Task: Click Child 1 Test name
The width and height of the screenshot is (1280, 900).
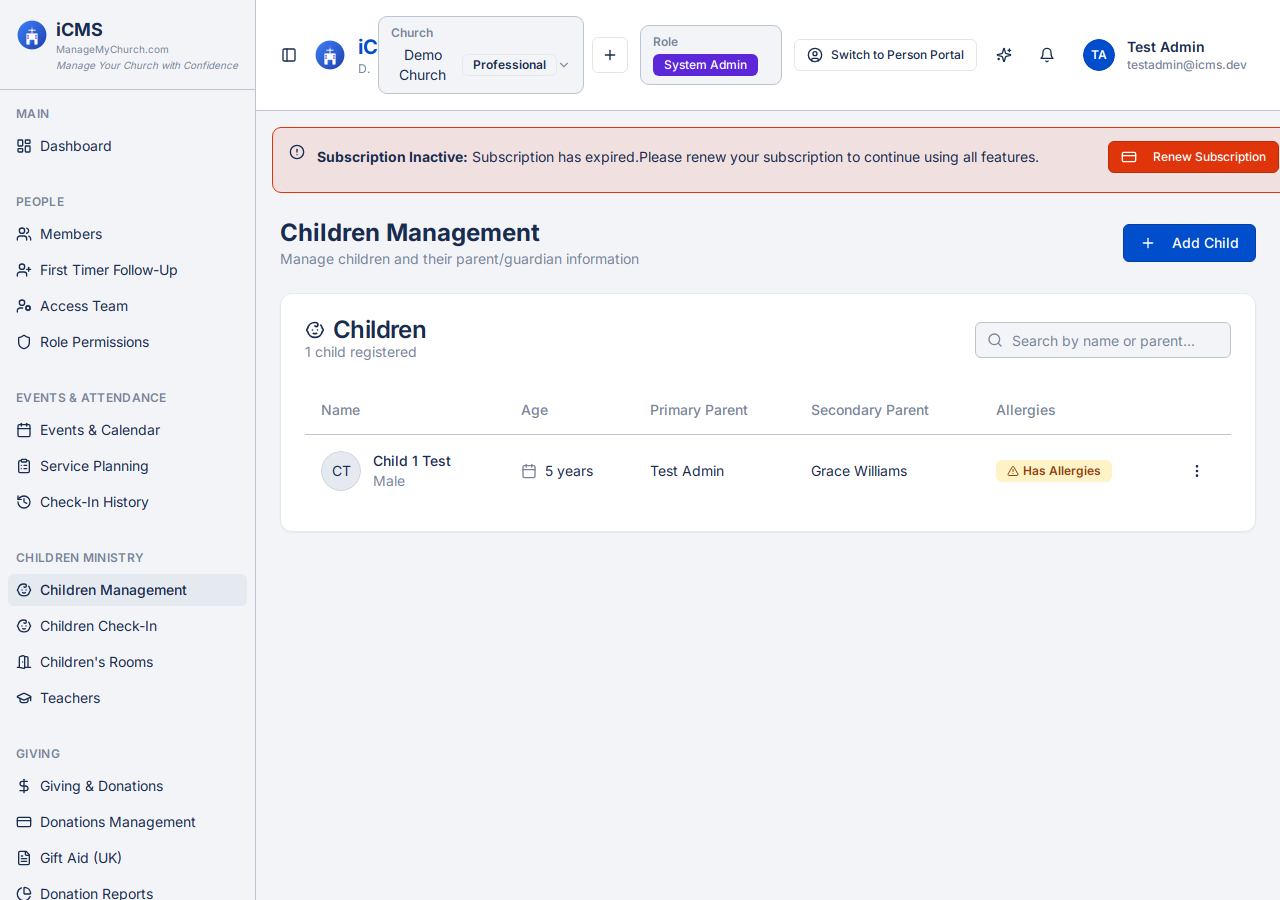Action: coord(412,461)
